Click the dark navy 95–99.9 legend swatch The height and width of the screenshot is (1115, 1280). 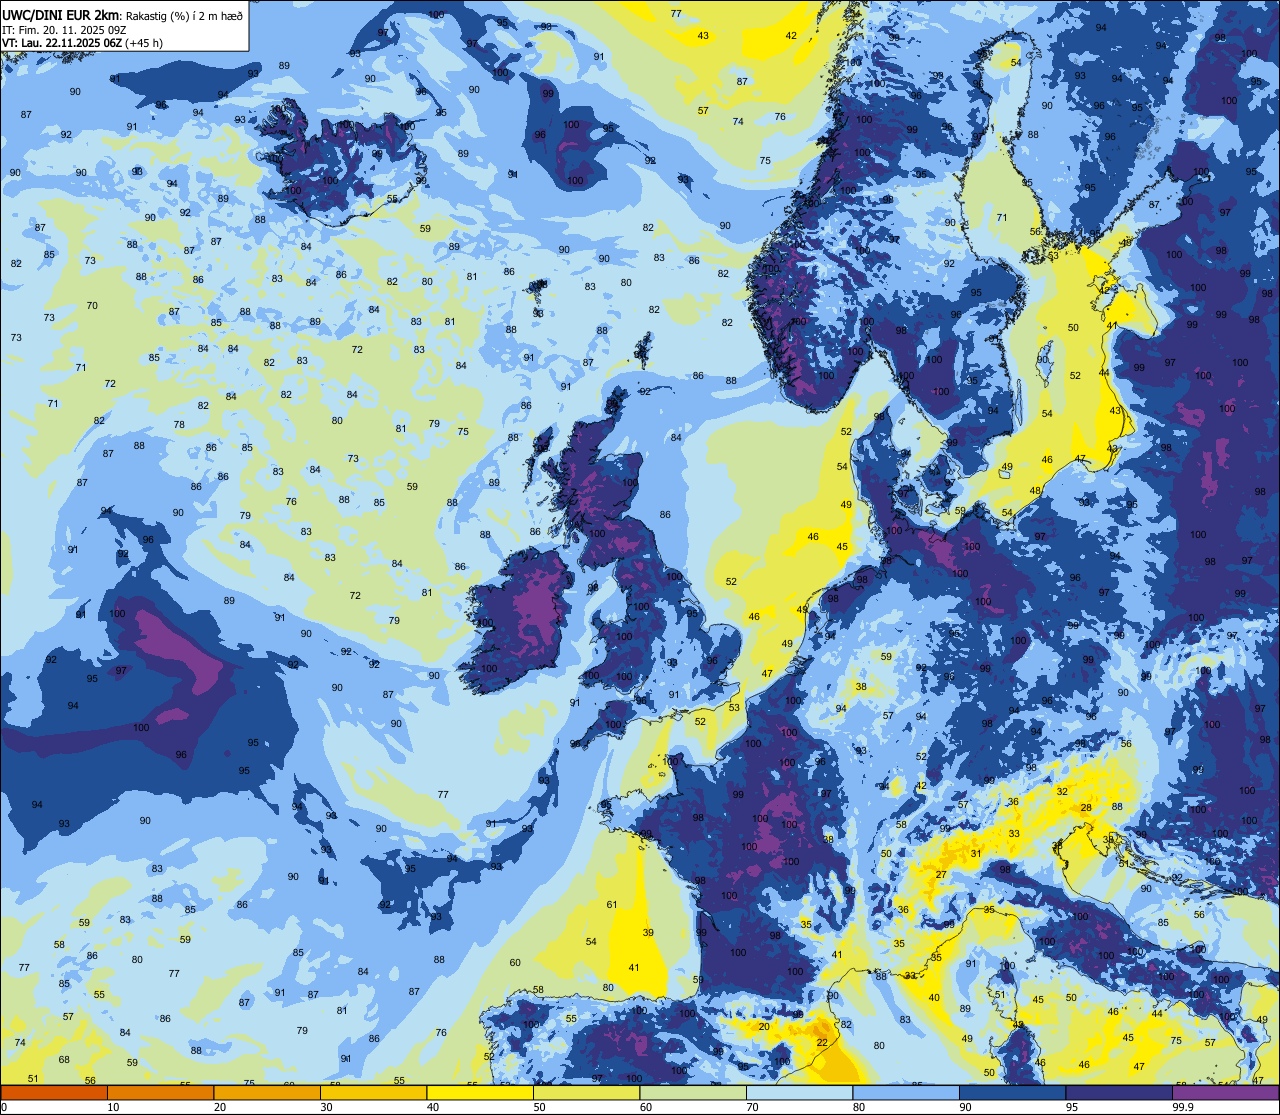click(1119, 1092)
